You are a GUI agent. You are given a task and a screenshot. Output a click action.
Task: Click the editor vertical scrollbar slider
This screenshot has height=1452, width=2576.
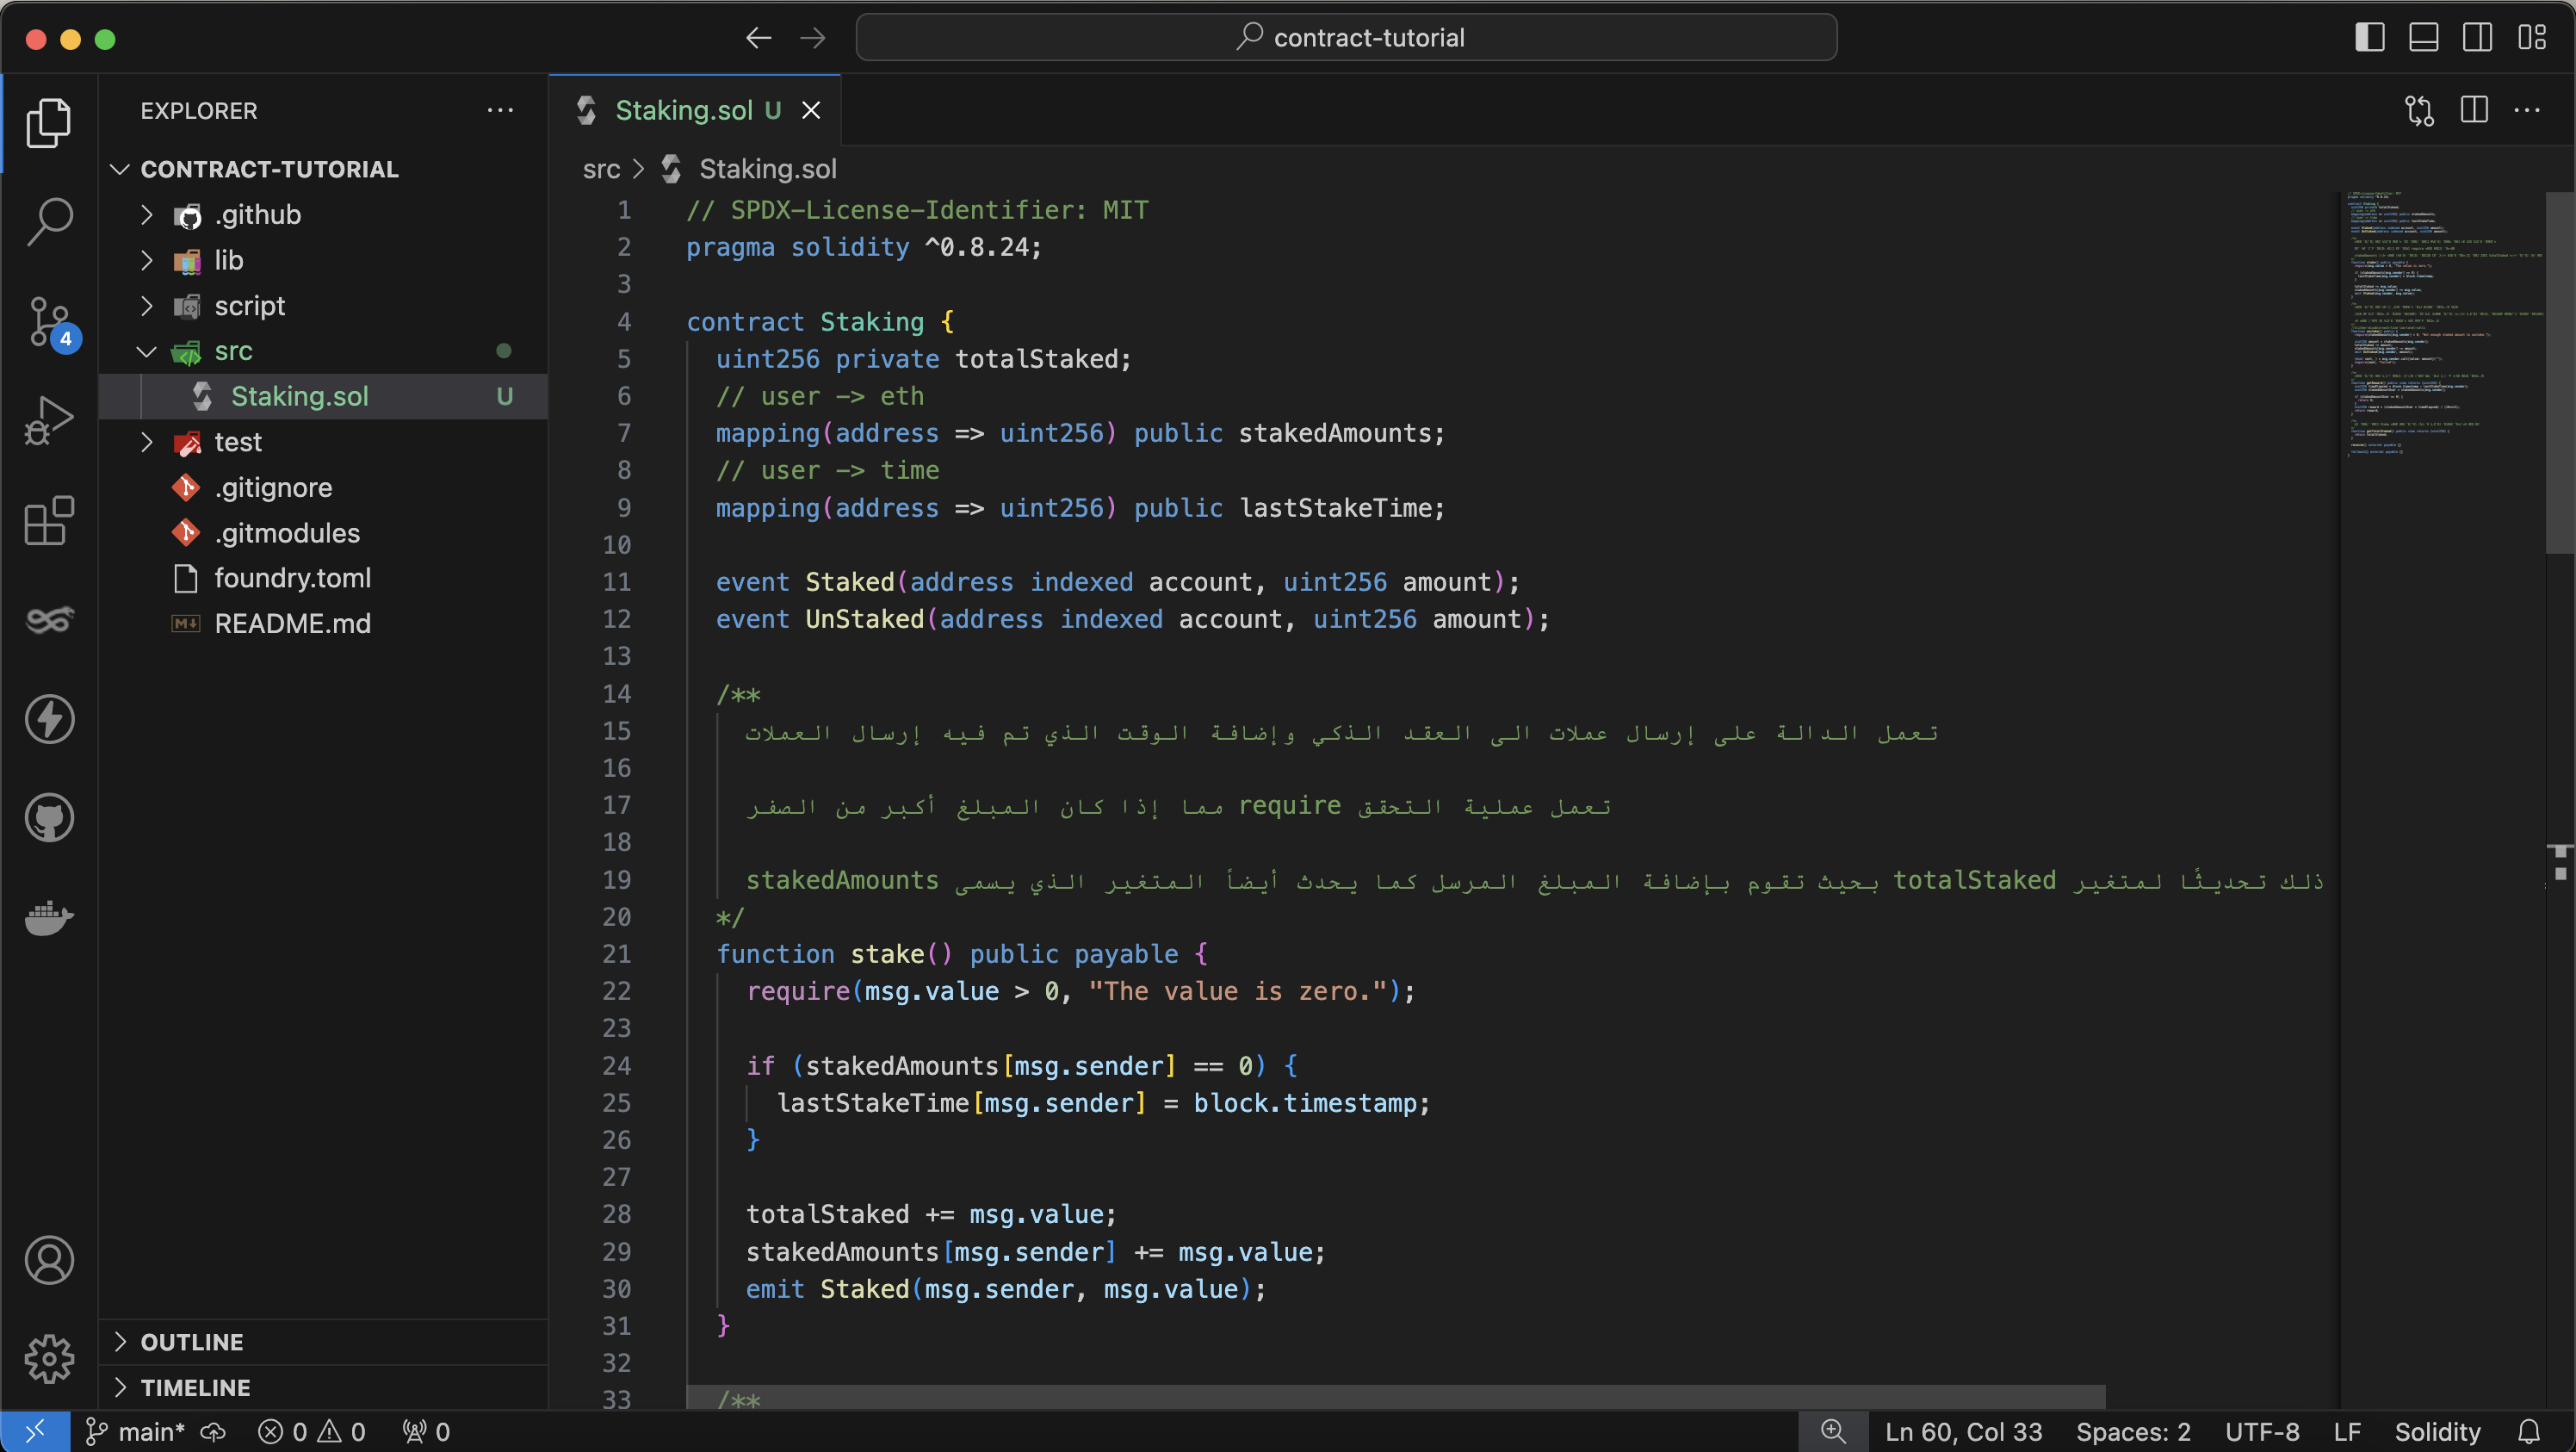[x=2559, y=370]
